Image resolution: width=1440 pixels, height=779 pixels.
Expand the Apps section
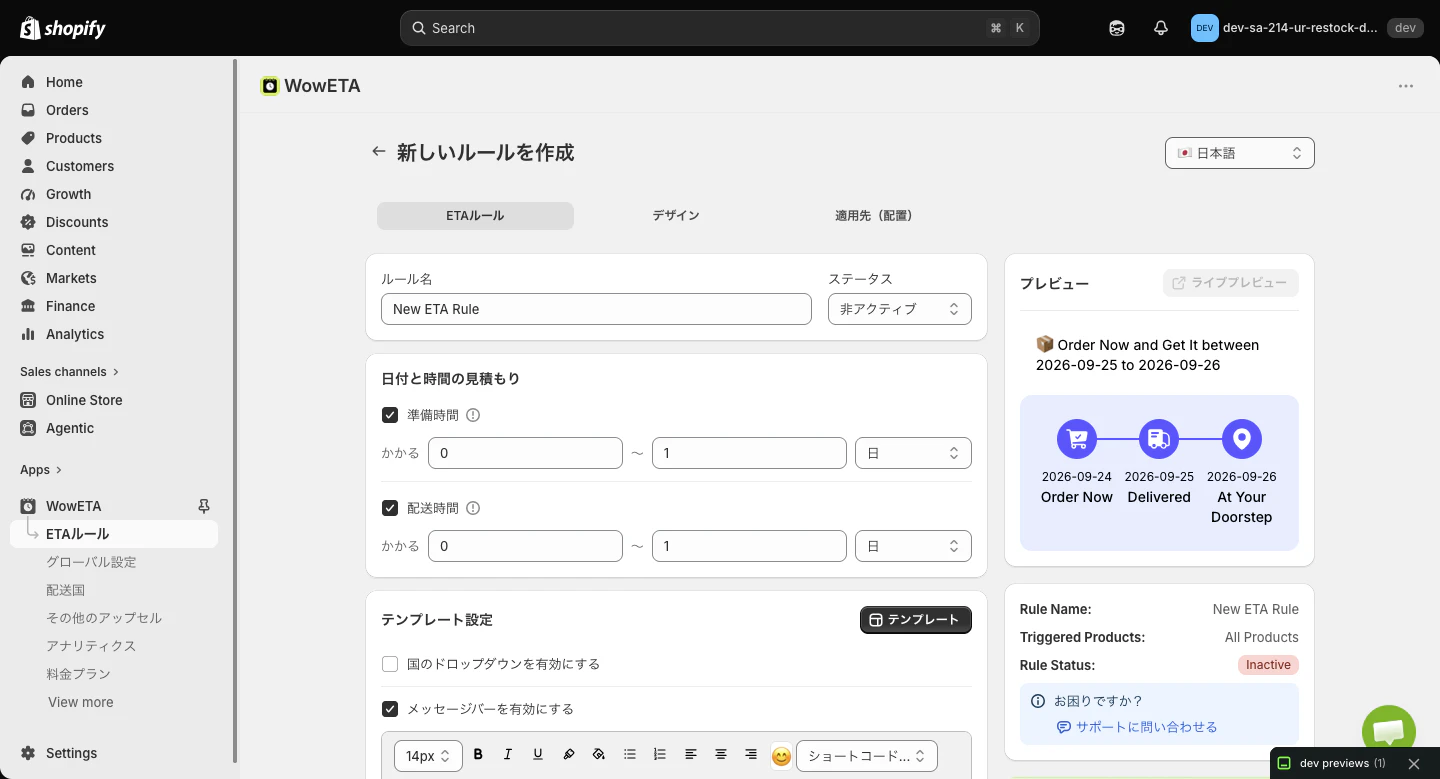point(41,469)
